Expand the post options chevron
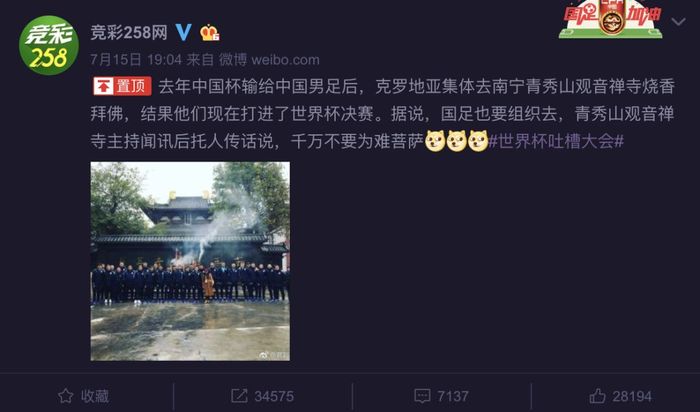This screenshot has width=700, height=412. coord(678,21)
